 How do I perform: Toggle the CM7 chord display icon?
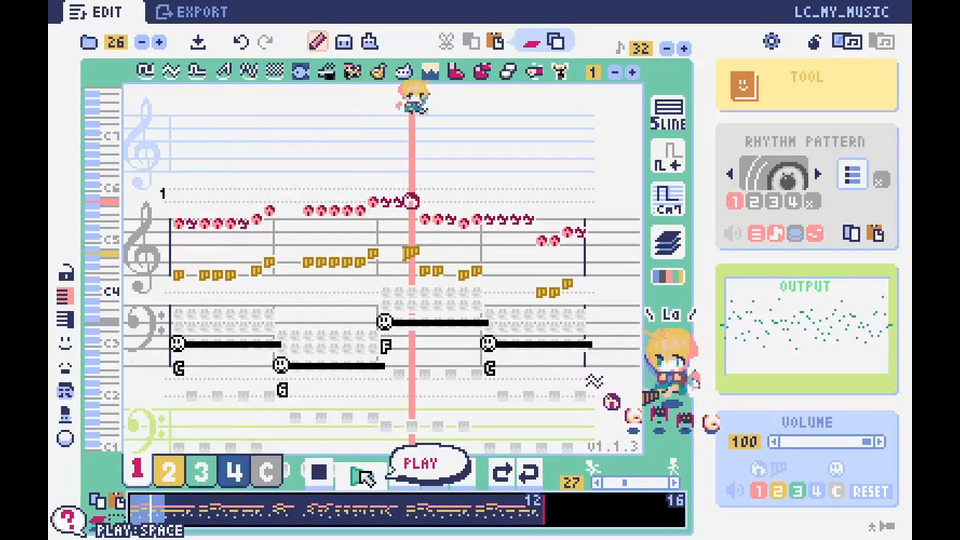click(668, 200)
